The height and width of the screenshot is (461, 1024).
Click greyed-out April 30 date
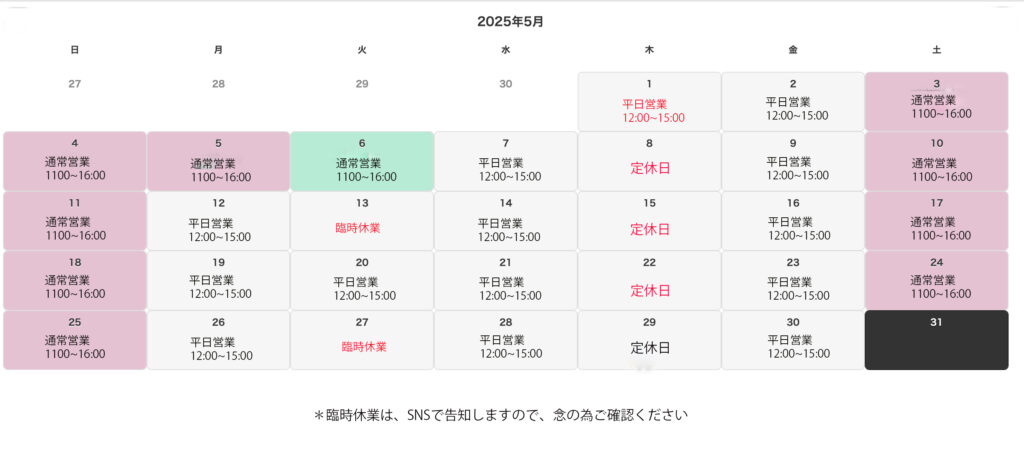(x=506, y=84)
